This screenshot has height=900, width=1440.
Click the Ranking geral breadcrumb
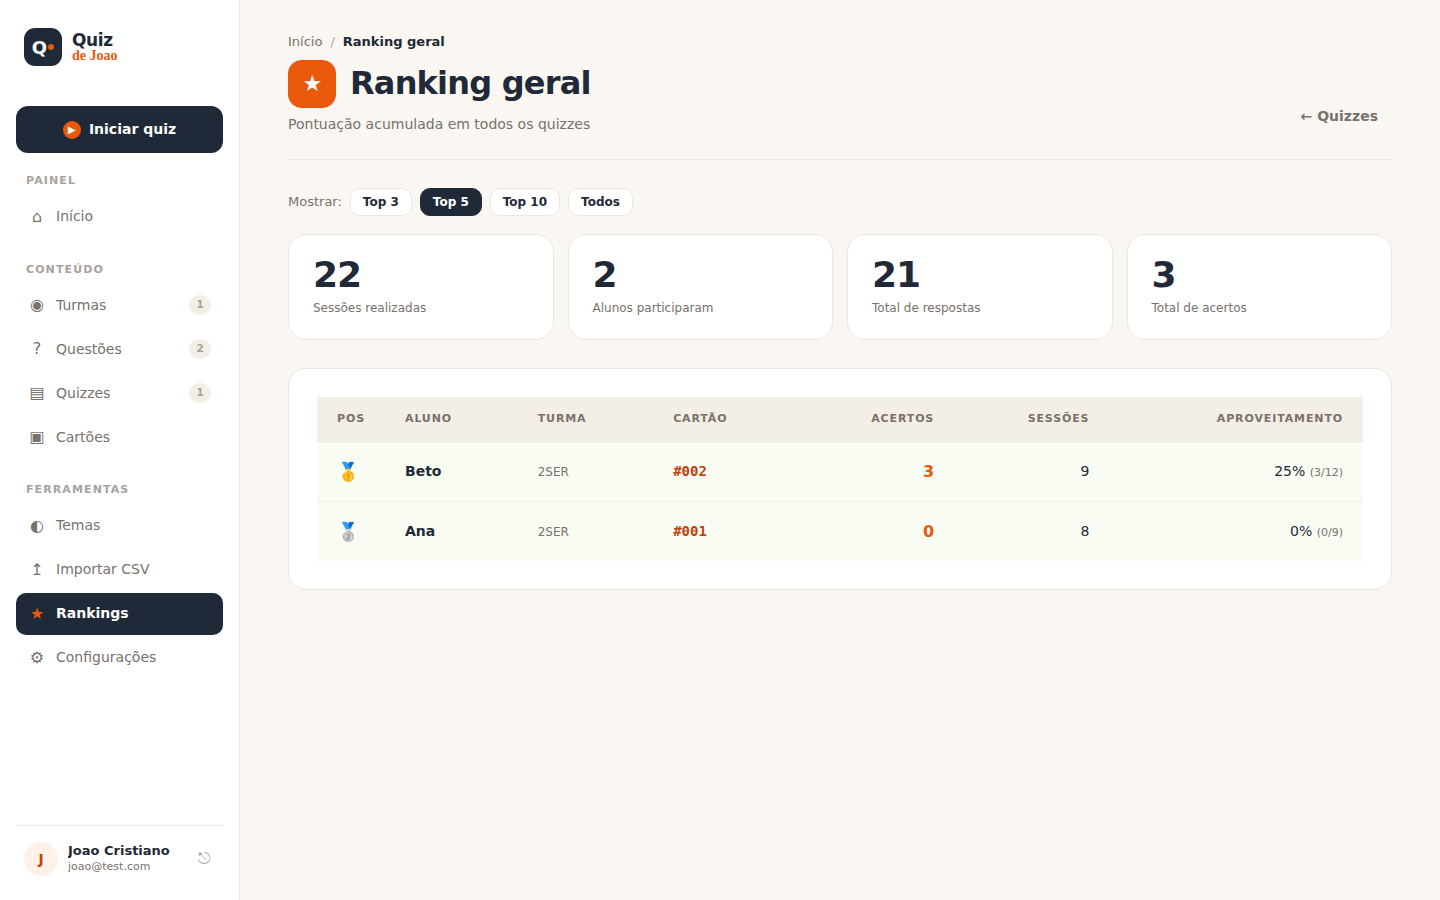(394, 42)
